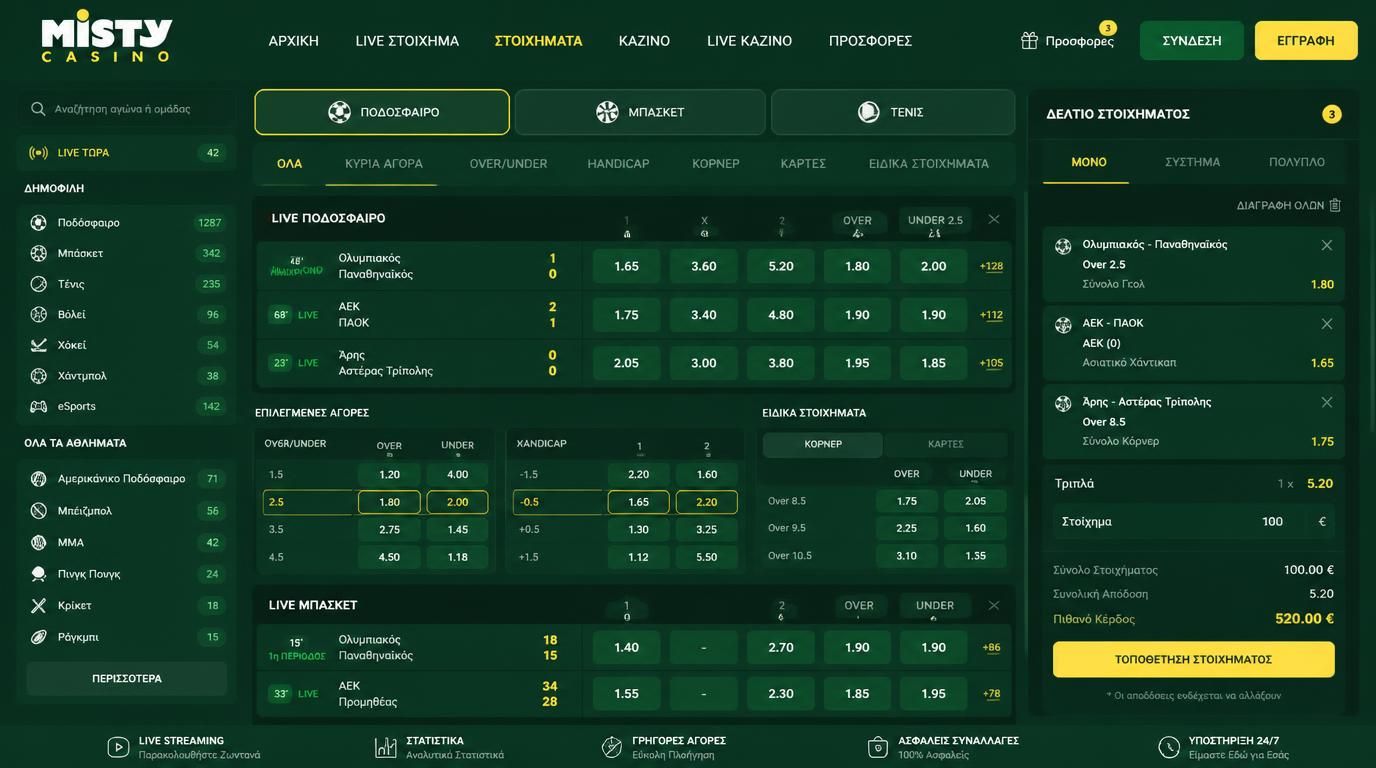Toggle the 2.20 handicap -0.5 odds
This screenshot has height=768, width=1376.
point(706,502)
